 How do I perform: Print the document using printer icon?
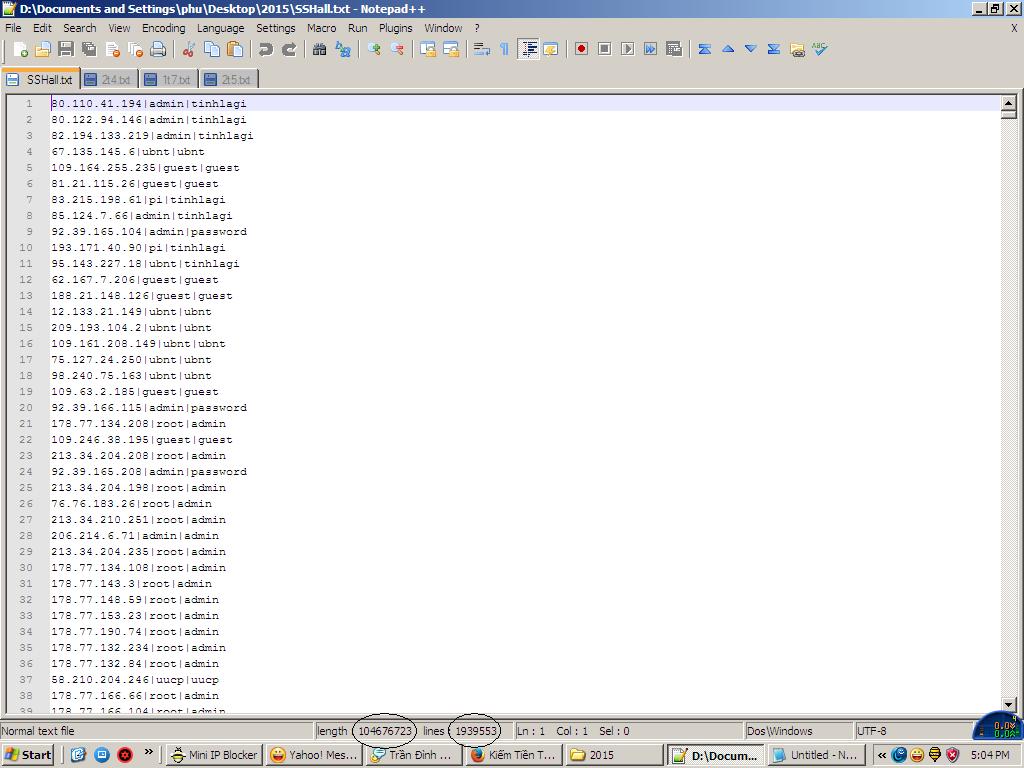click(158, 50)
